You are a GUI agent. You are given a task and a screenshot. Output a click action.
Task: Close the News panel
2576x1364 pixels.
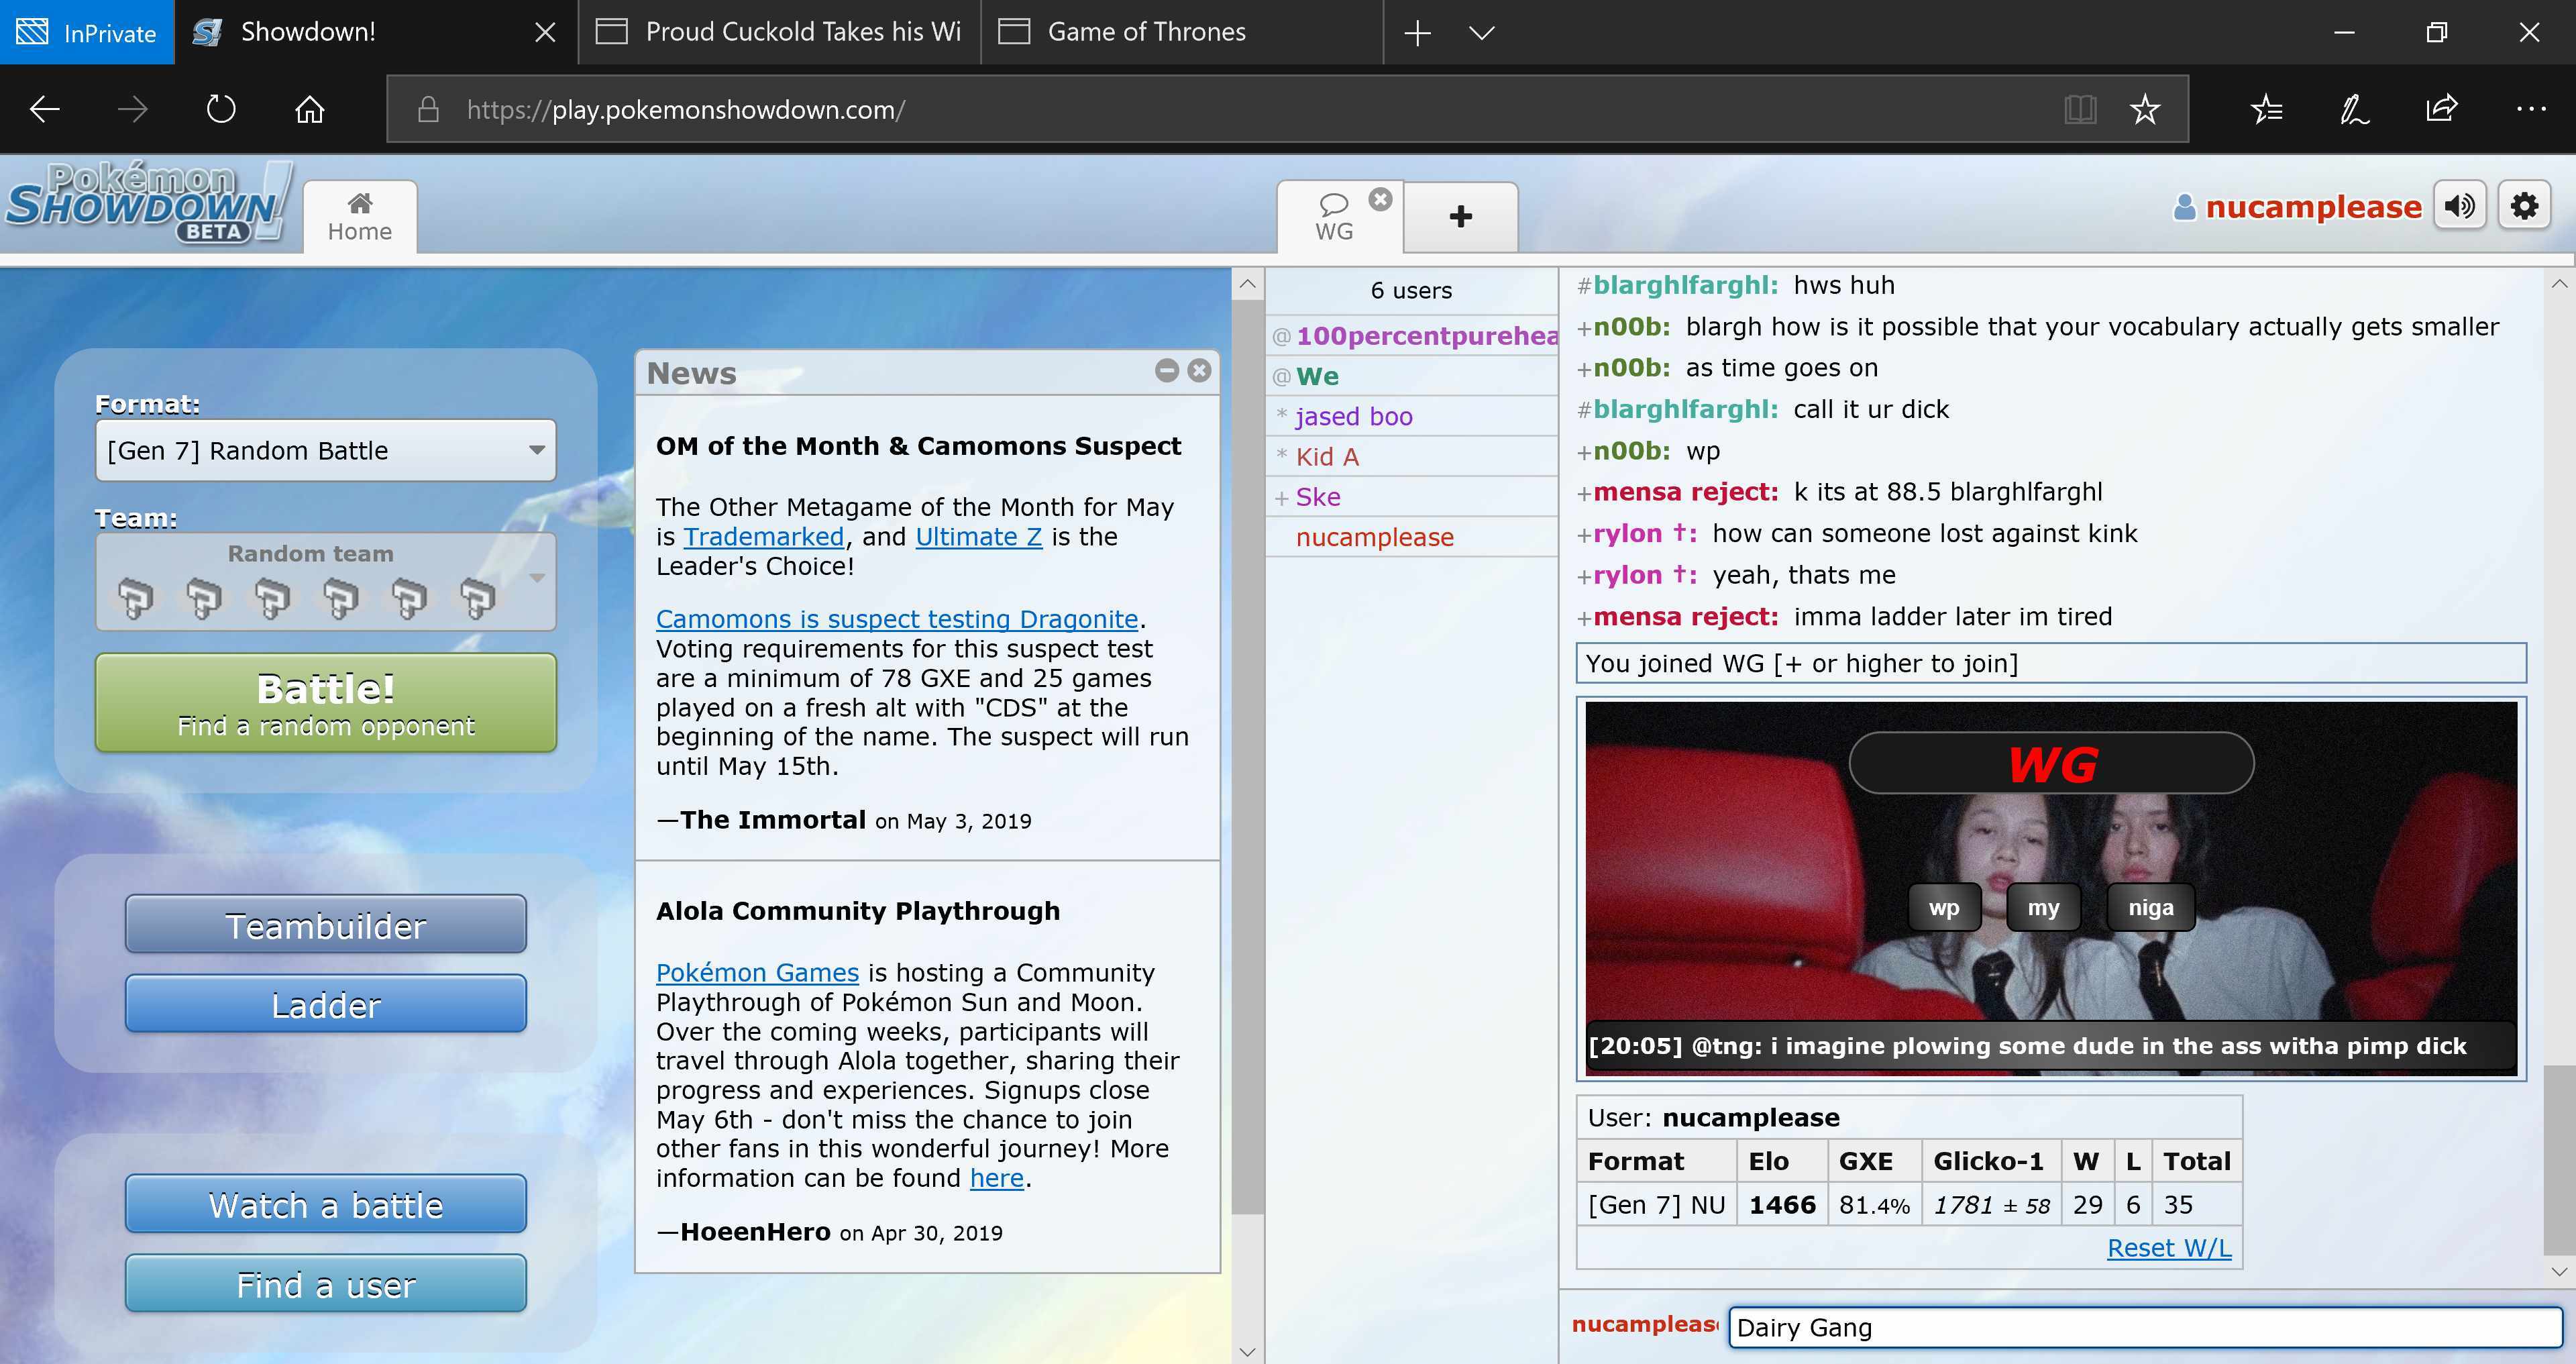coord(1199,371)
